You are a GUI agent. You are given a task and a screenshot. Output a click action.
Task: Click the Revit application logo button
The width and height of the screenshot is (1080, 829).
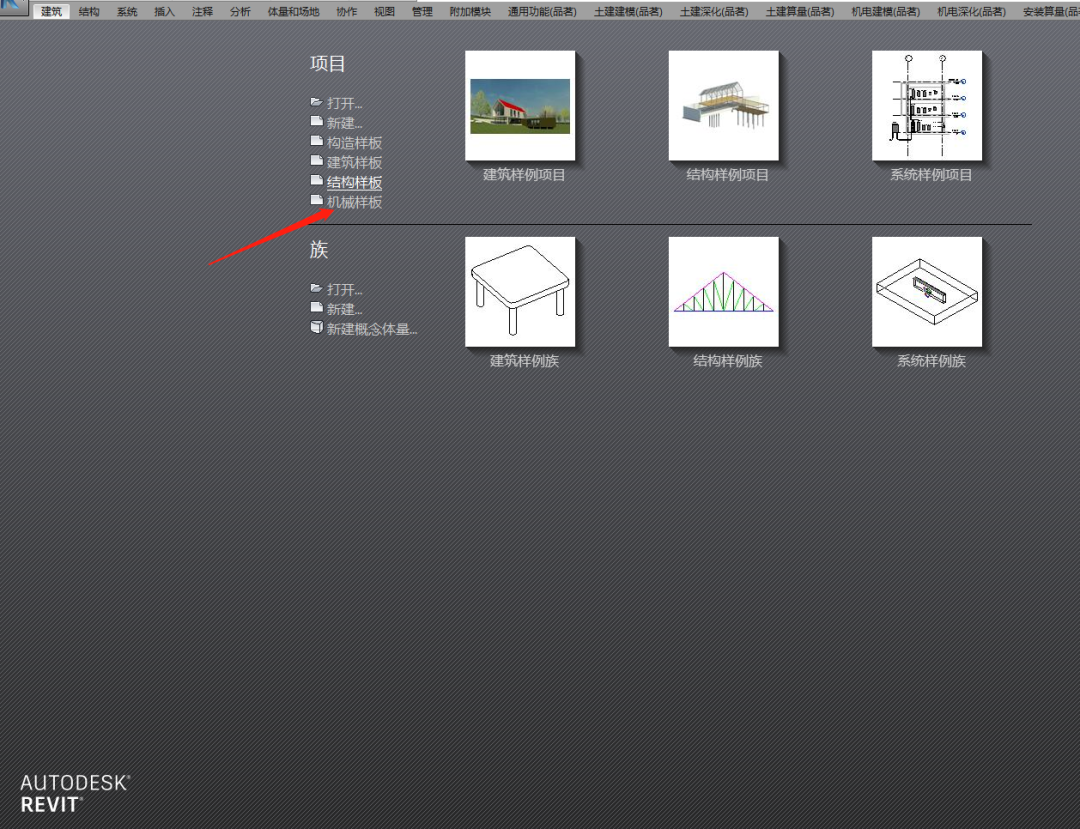(14, 8)
